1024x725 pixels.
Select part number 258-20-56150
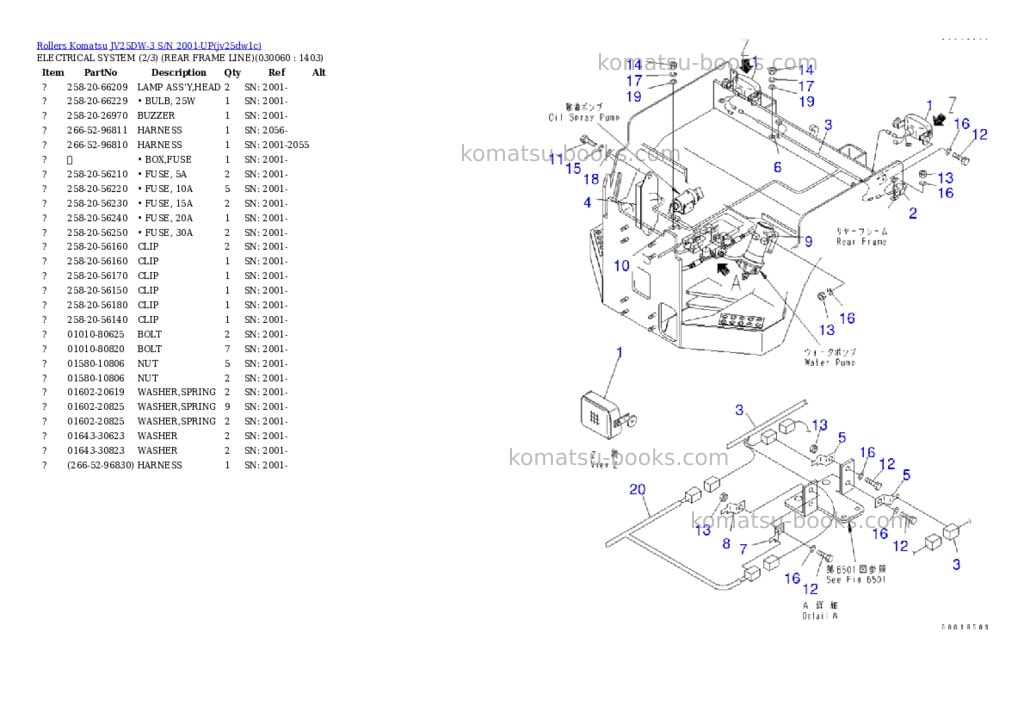click(97, 290)
